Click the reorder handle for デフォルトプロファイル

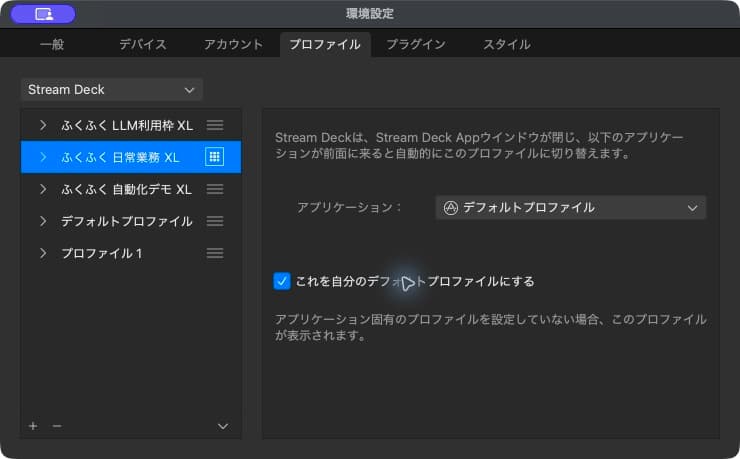coord(215,221)
